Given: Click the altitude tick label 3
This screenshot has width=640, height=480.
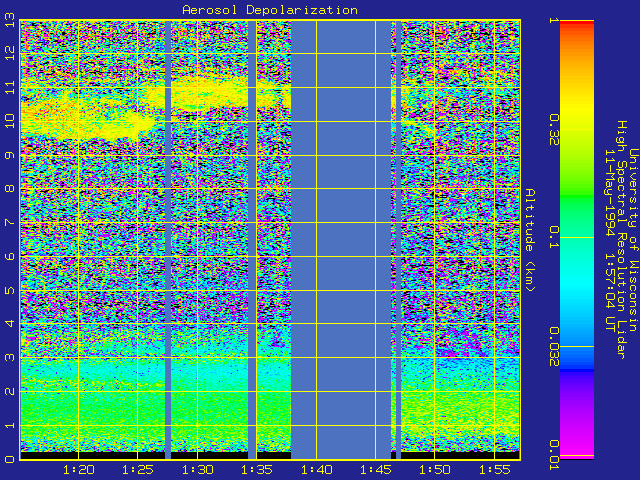Looking at the screenshot, I should point(9,358).
